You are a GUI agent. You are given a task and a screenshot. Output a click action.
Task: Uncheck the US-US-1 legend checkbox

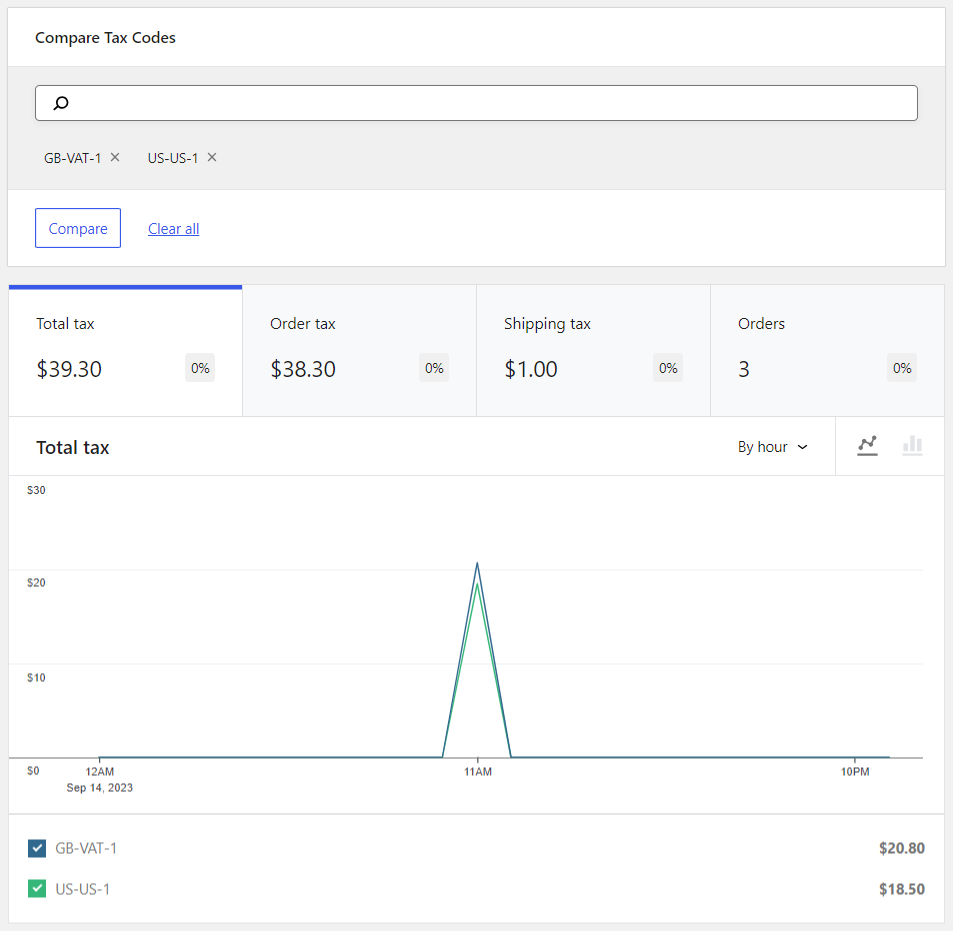[37, 888]
